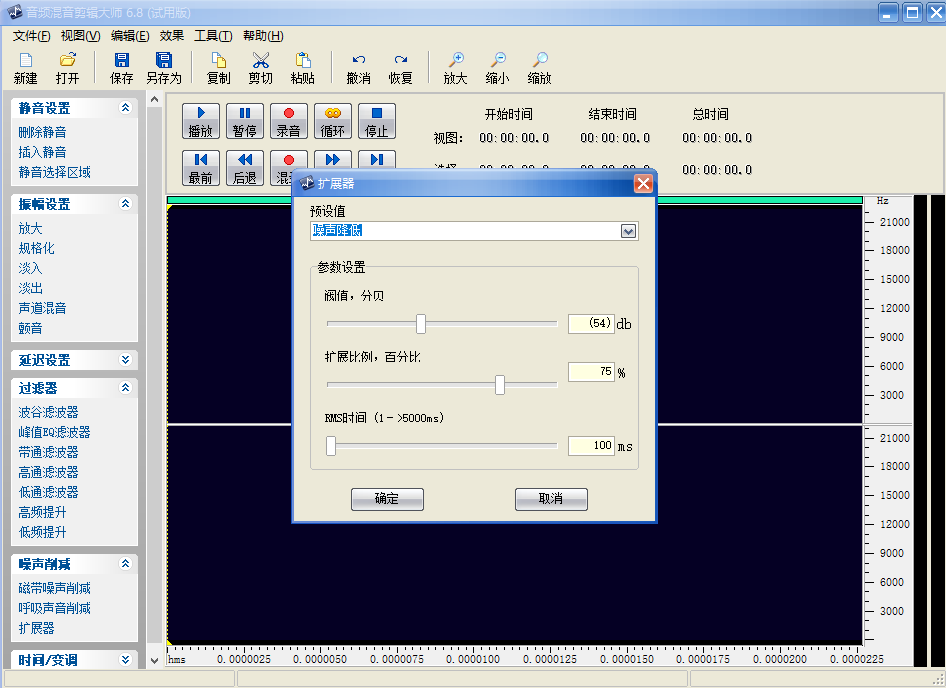946x688 pixels.
Task: Click the 另存为 (Save As) icon
Action: [163, 61]
